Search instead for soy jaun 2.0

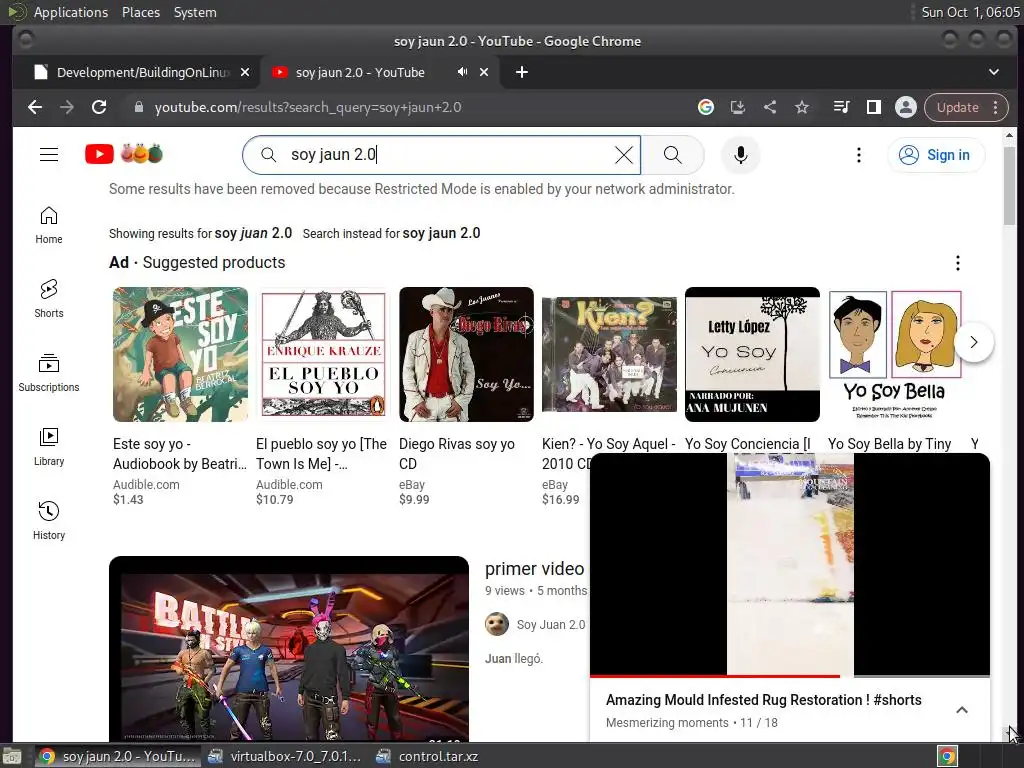441,233
